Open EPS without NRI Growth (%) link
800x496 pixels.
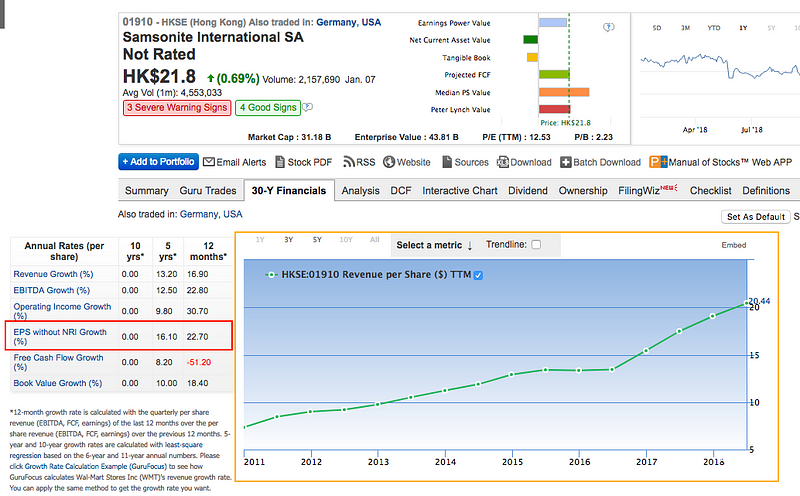click(60, 336)
